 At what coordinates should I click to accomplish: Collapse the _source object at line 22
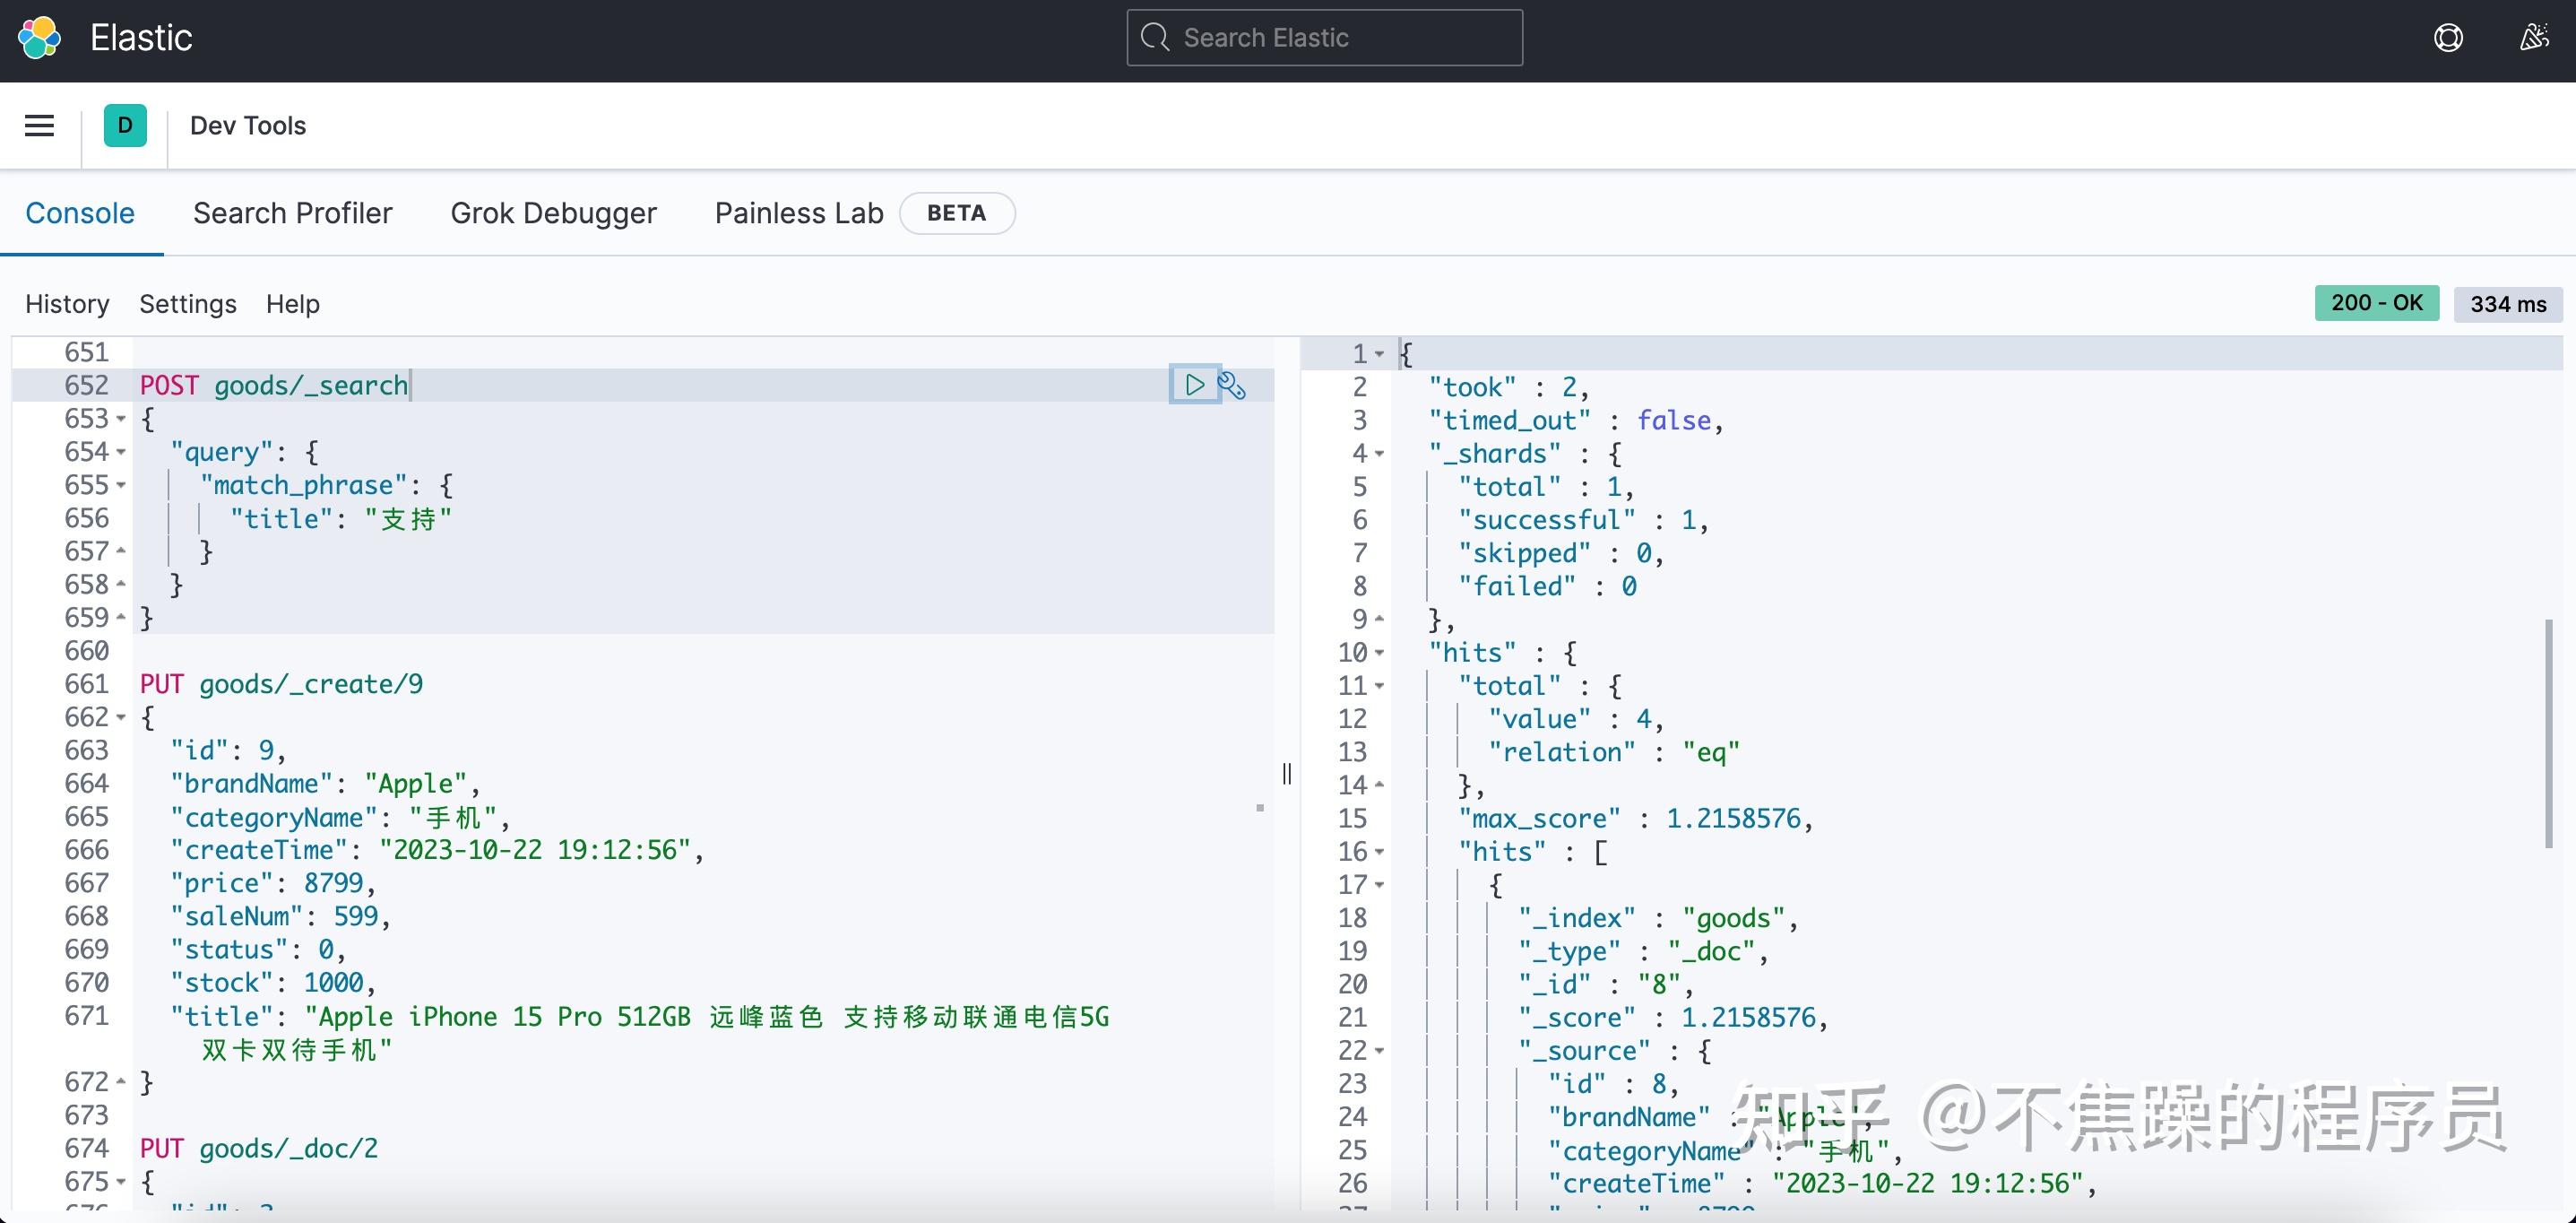click(x=1380, y=1051)
